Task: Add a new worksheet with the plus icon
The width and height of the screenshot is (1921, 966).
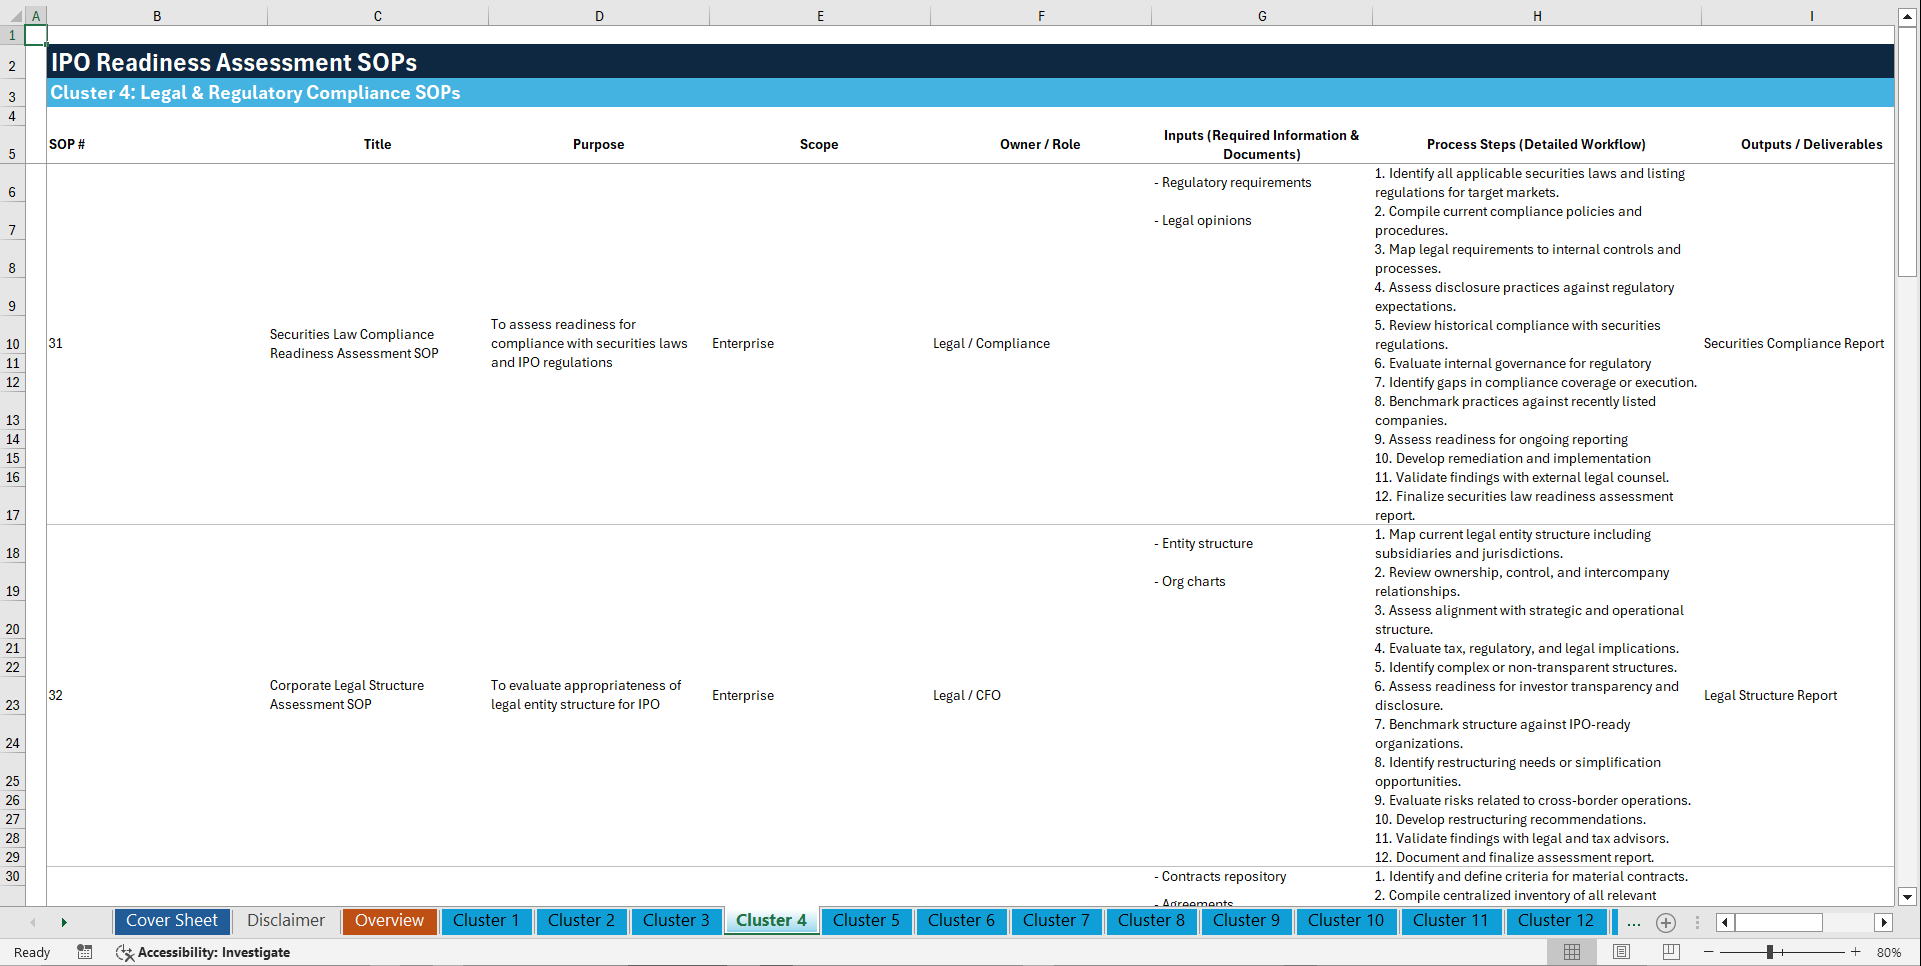Action: (x=1666, y=922)
